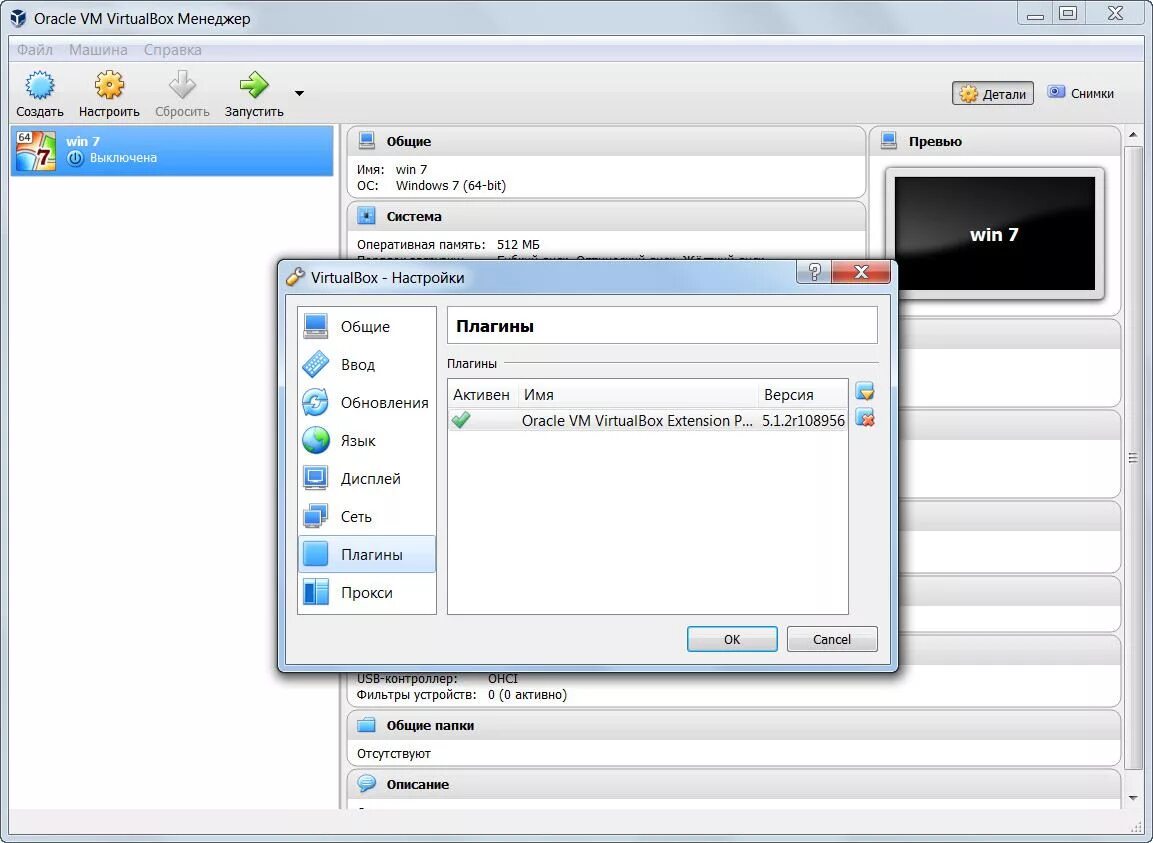Viewport: 1153px width, 843px height.
Task: Confirm settings with the OK button
Action: pos(732,639)
